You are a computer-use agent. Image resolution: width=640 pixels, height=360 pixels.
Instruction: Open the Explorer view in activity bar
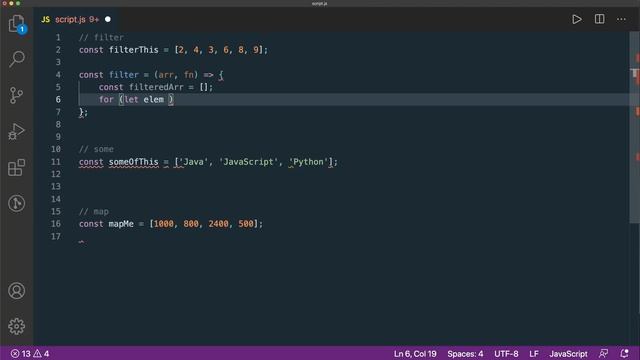click(x=17, y=24)
